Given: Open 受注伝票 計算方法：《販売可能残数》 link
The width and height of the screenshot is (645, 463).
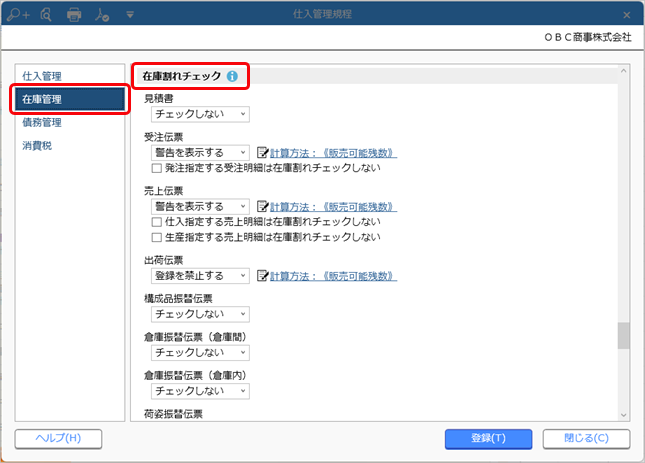Looking at the screenshot, I should tap(333, 153).
